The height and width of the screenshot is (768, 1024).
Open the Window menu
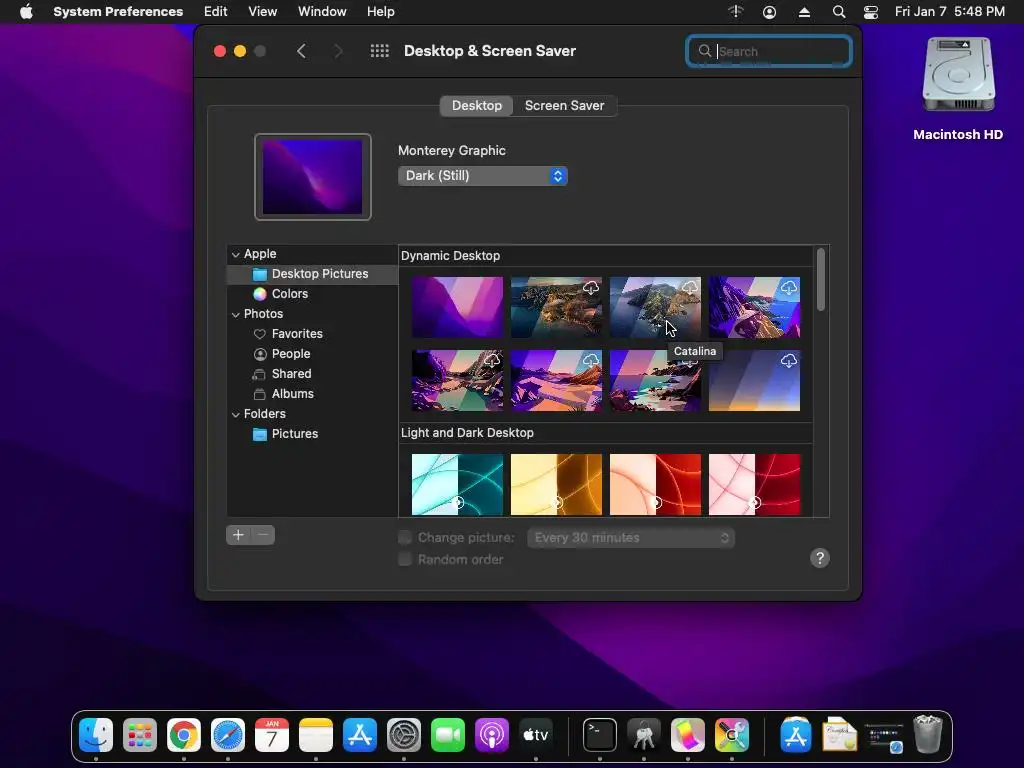click(x=322, y=12)
